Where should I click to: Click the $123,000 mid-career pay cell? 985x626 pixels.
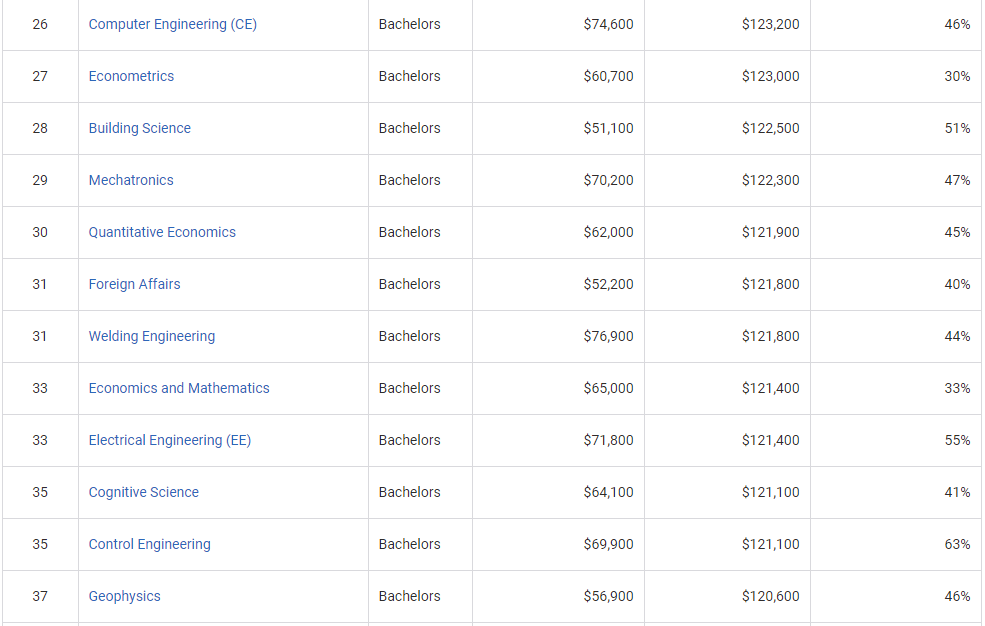pyautogui.click(x=770, y=76)
